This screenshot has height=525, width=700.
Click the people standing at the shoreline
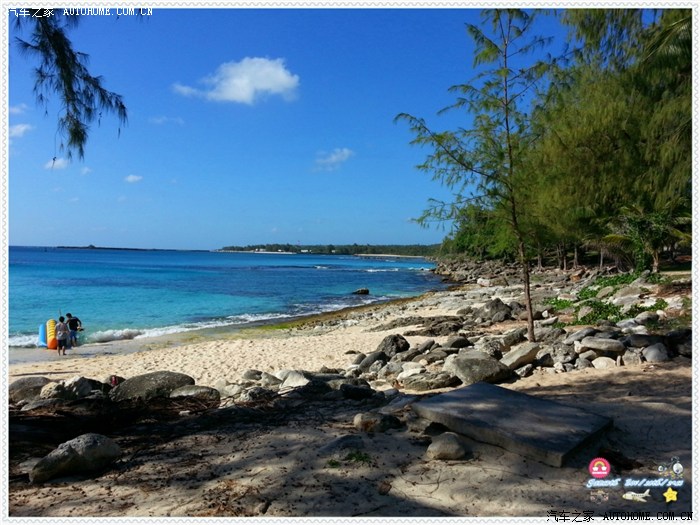67,333
